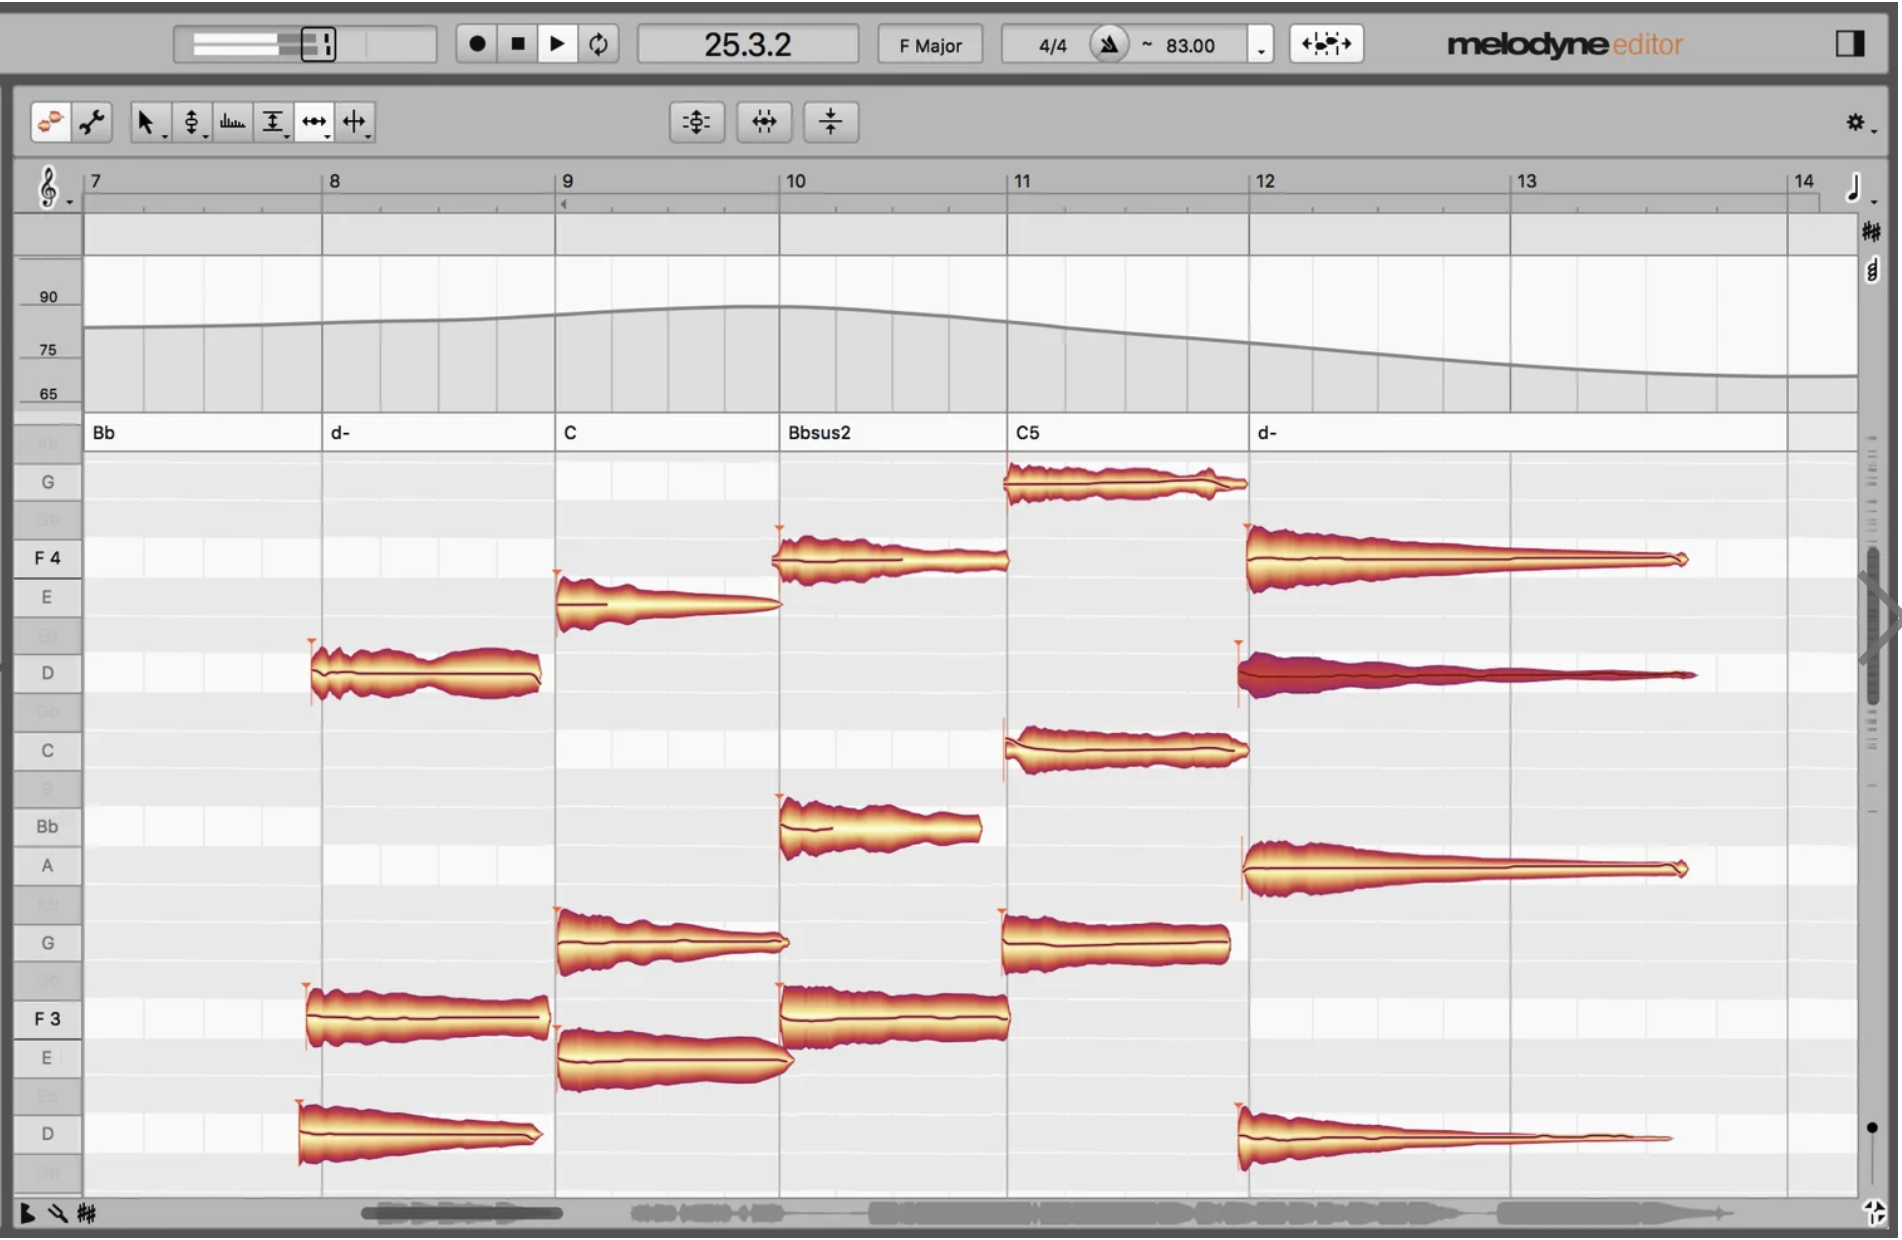Image resolution: width=1902 pixels, height=1240 pixels.
Task: Open the Correct Pitch macro
Action: (x=696, y=121)
